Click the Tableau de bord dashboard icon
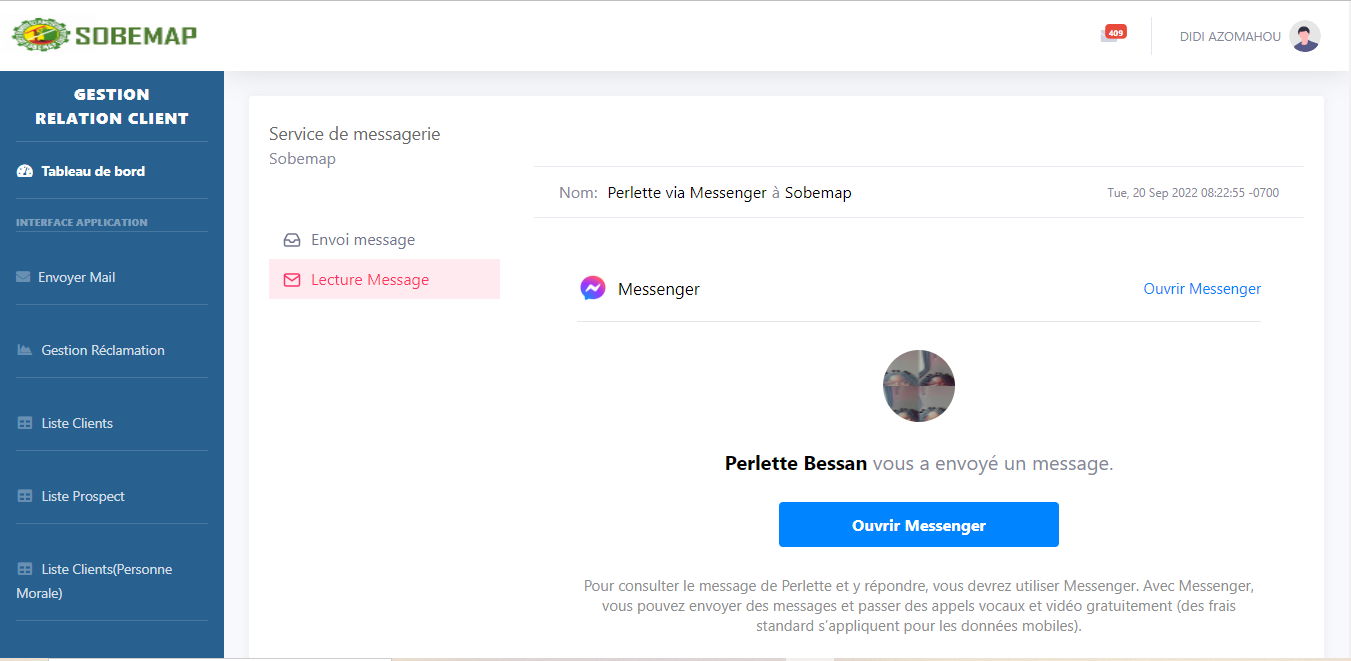The image size is (1351, 661). pyautogui.click(x=25, y=171)
